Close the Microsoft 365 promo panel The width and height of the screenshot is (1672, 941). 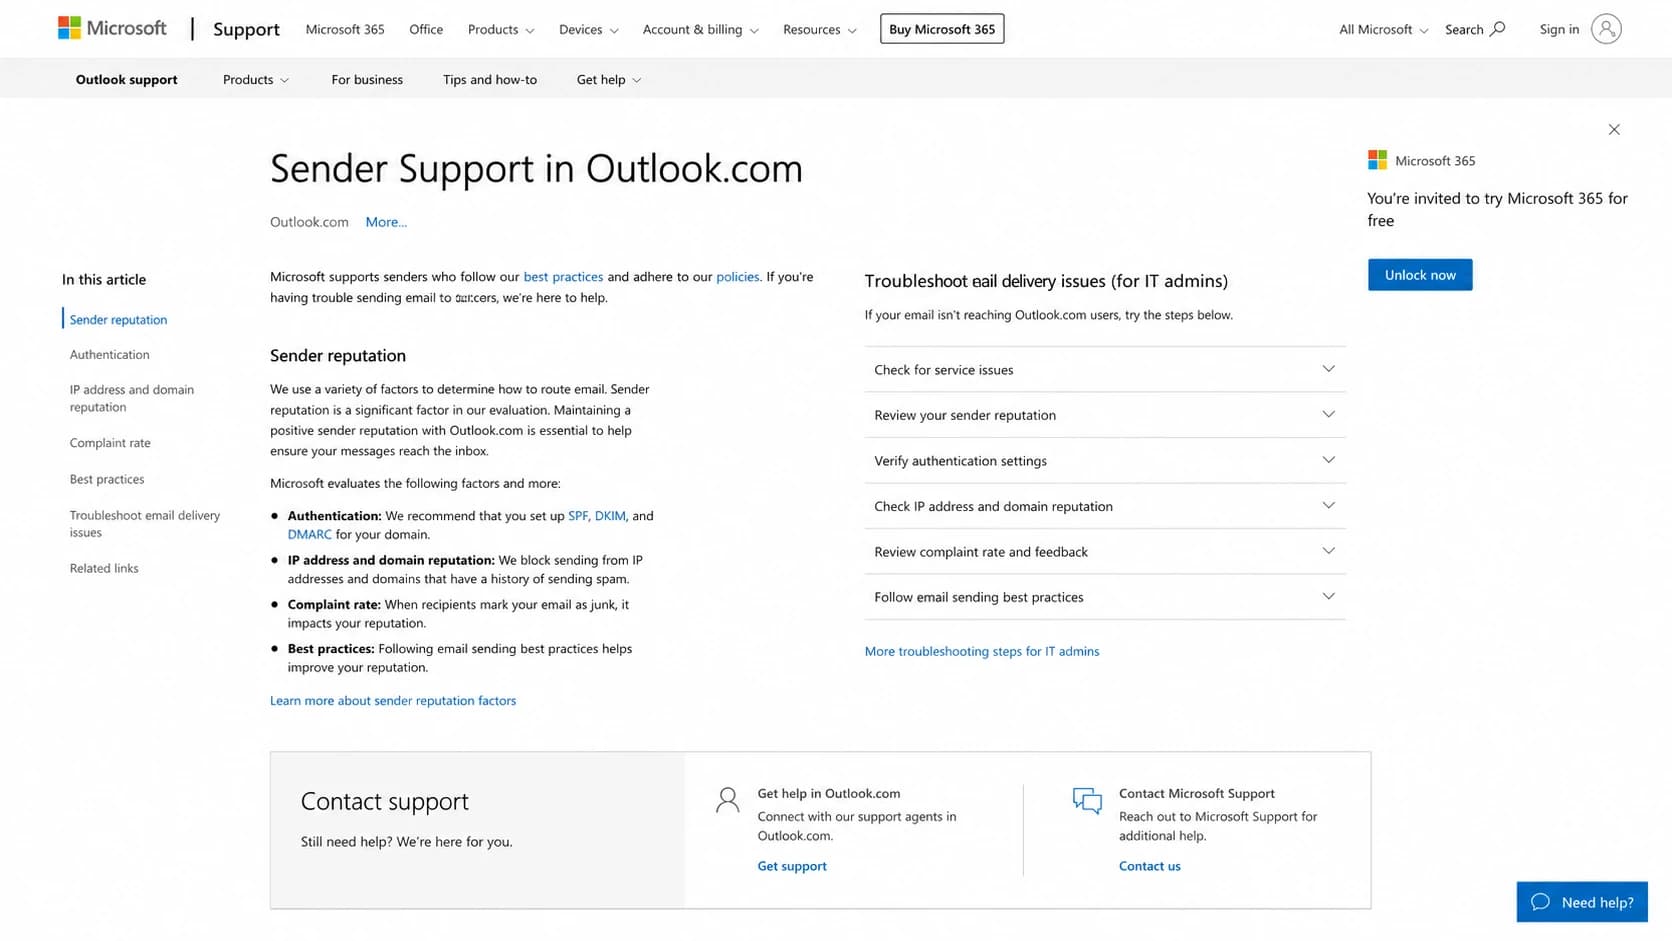[1614, 129]
